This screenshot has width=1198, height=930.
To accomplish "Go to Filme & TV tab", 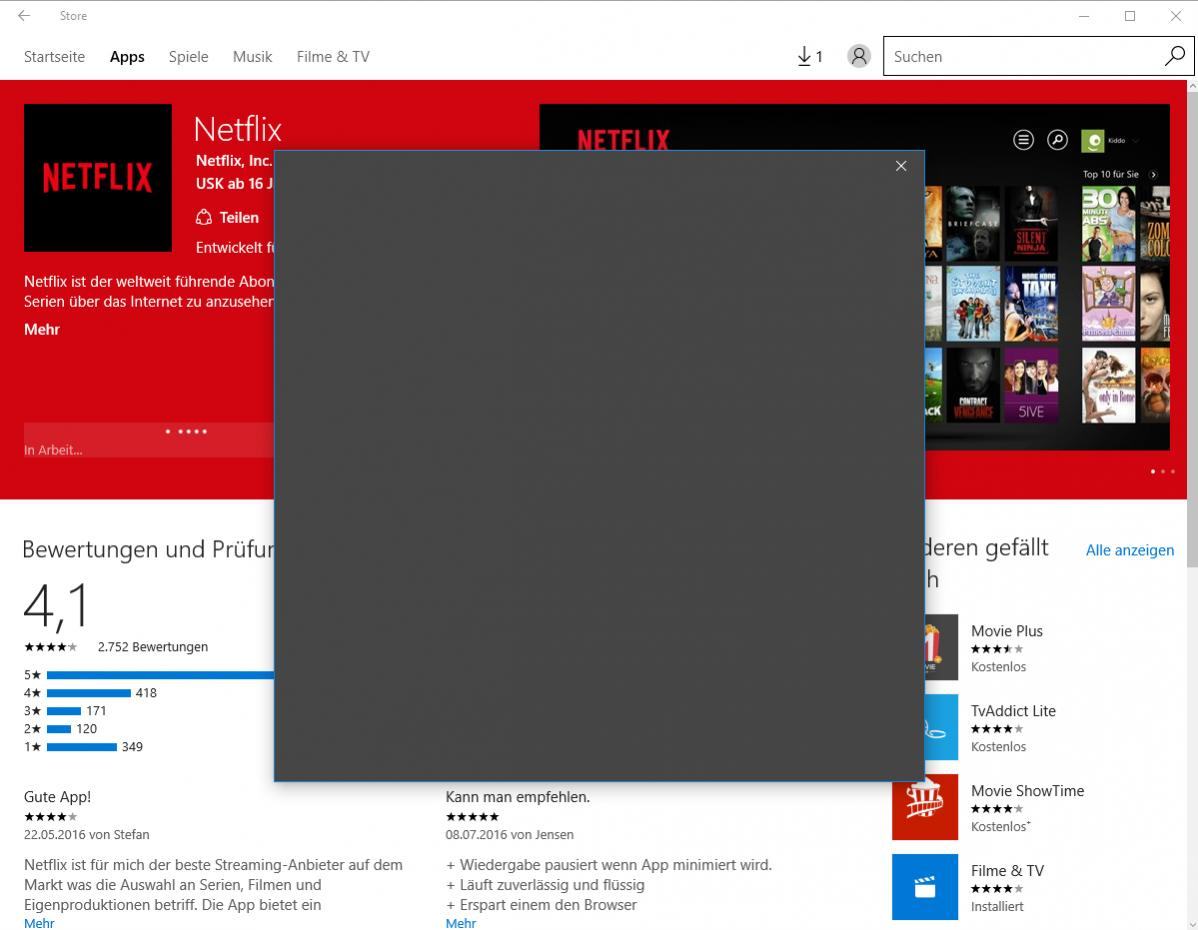I will coord(333,57).
